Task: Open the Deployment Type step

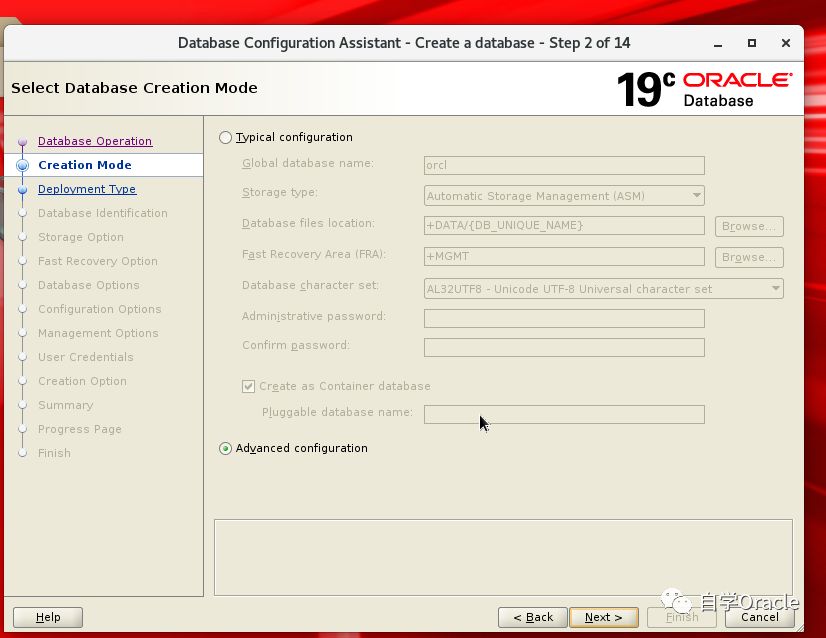Action: coord(87,189)
